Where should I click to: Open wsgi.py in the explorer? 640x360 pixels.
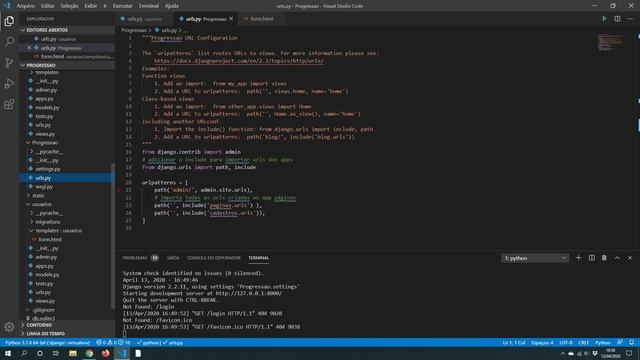click(x=44, y=187)
